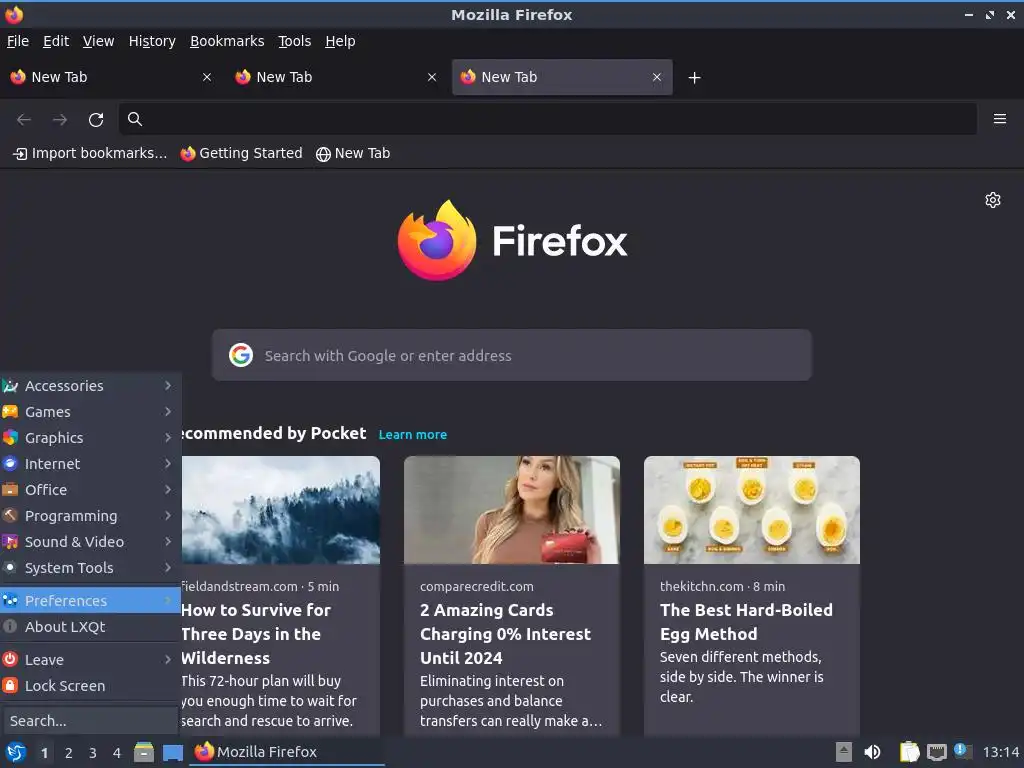Expand Sound & Video submenu
The width and height of the screenshot is (1024, 768).
click(90, 542)
